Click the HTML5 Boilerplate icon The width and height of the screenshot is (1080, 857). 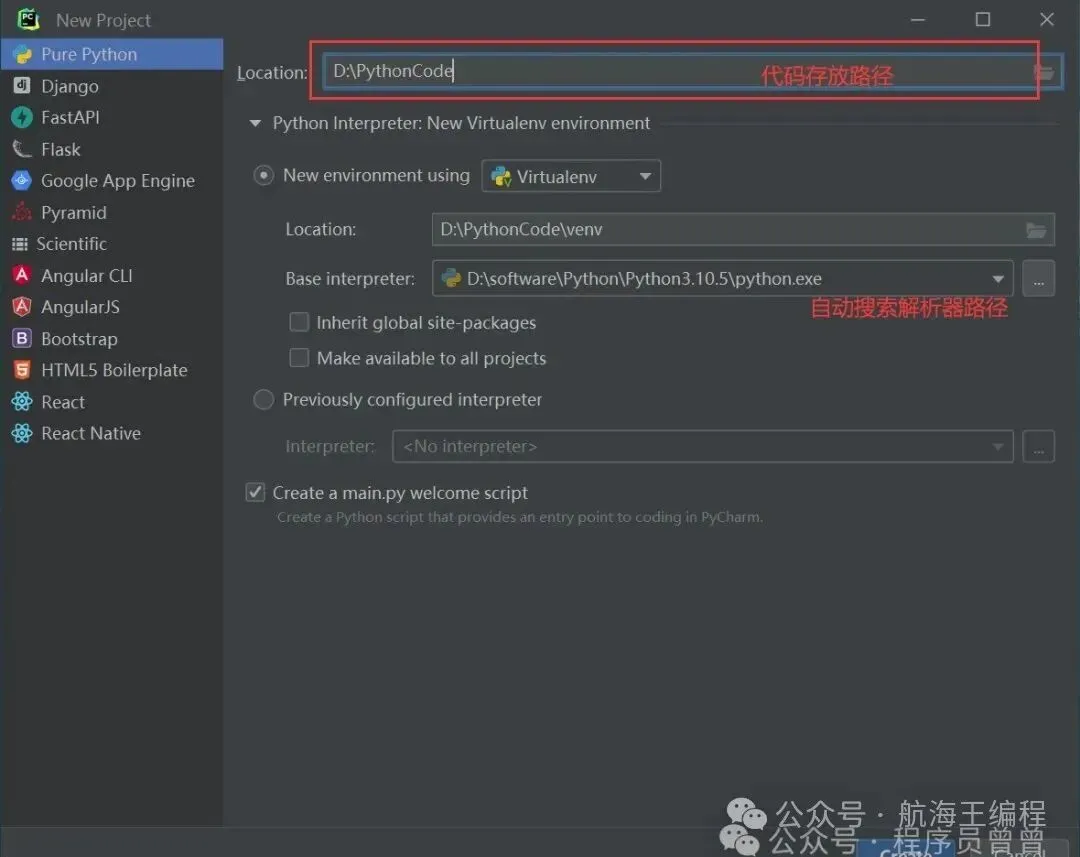22,370
